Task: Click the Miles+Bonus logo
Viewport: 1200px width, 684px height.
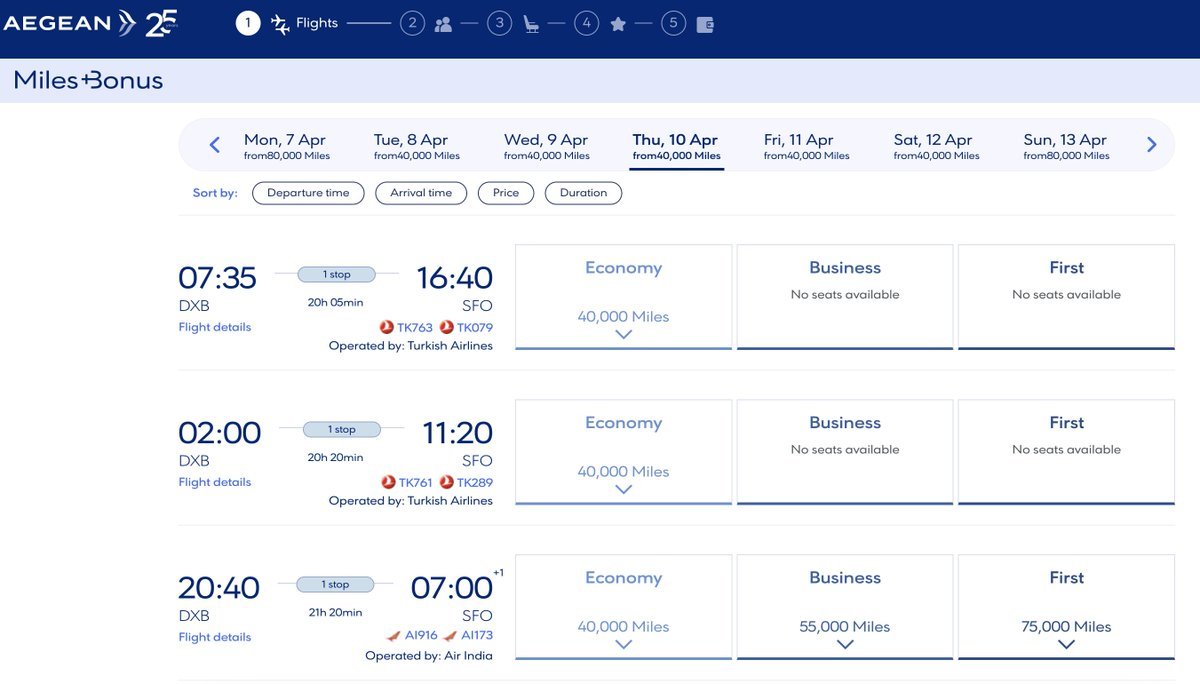Action: (x=88, y=81)
